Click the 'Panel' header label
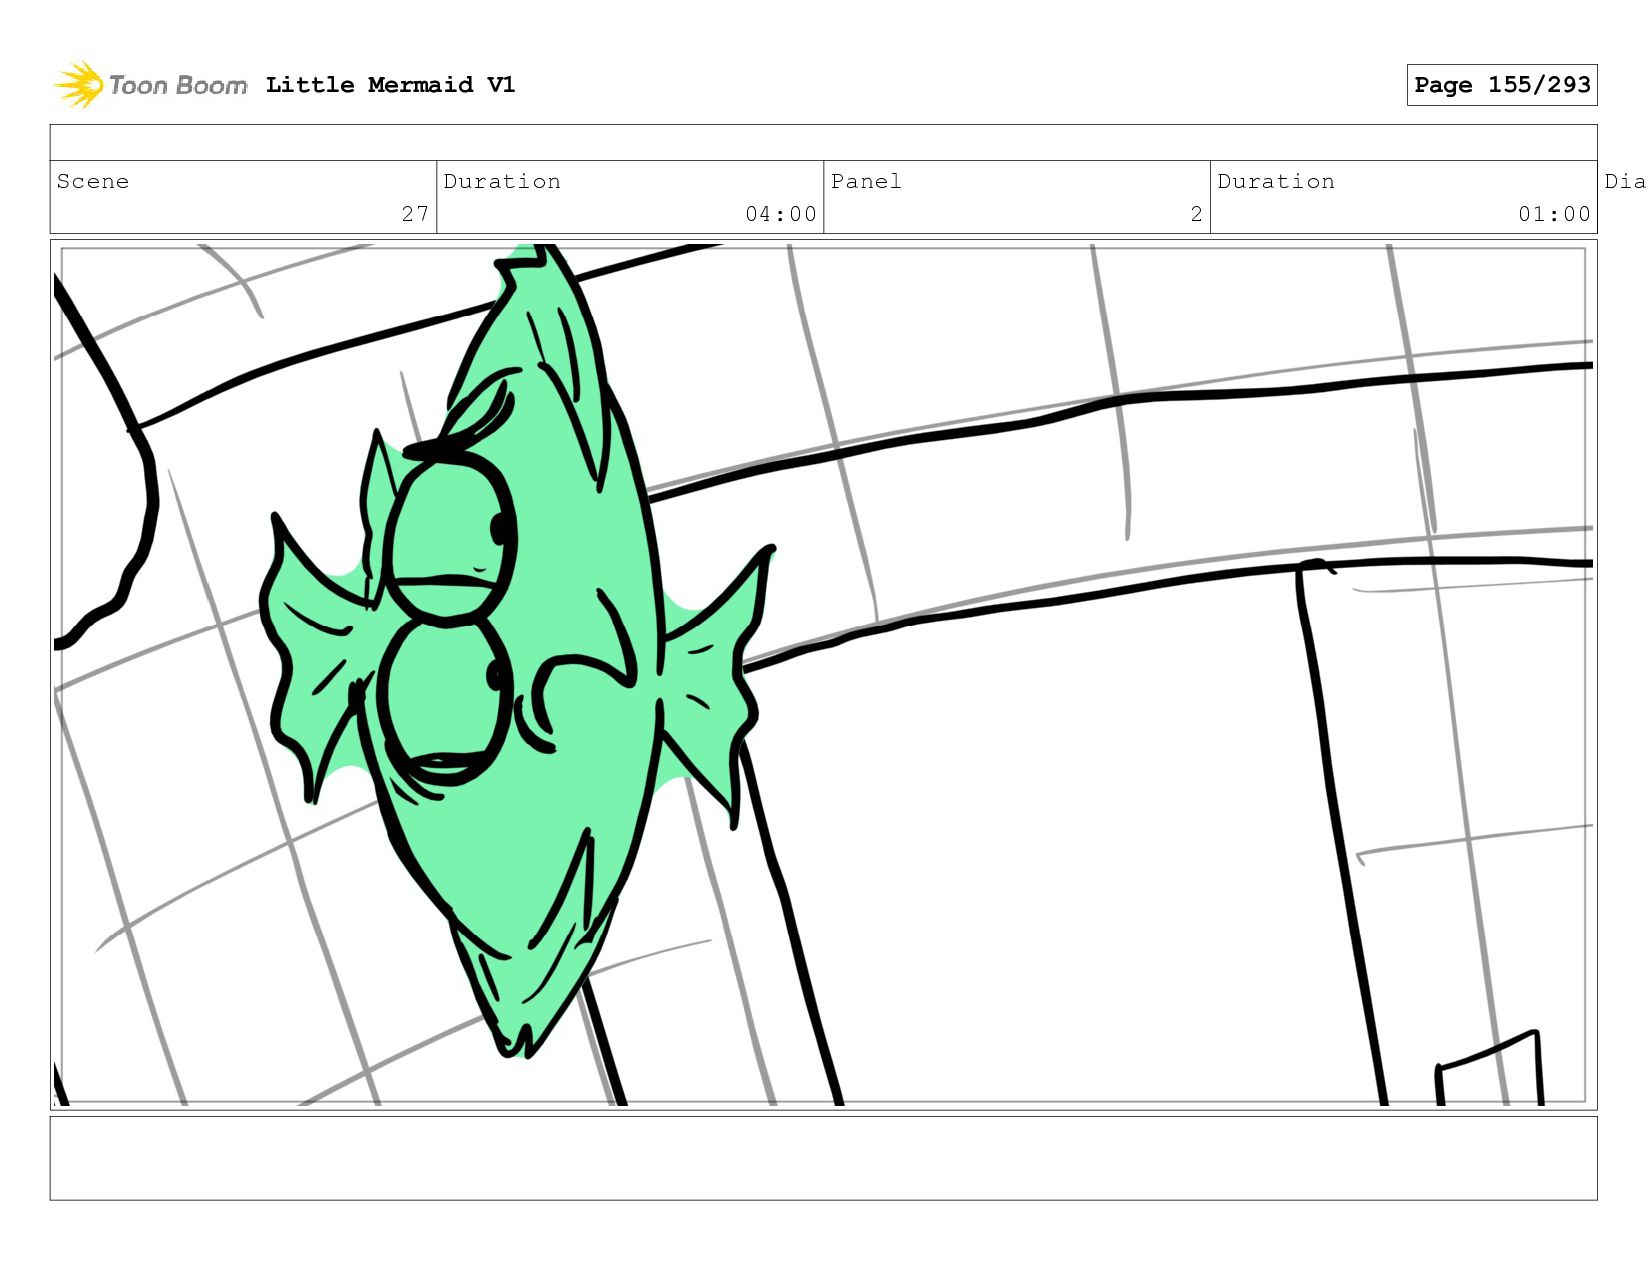This screenshot has width=1650, height=1275. (866, 181)
